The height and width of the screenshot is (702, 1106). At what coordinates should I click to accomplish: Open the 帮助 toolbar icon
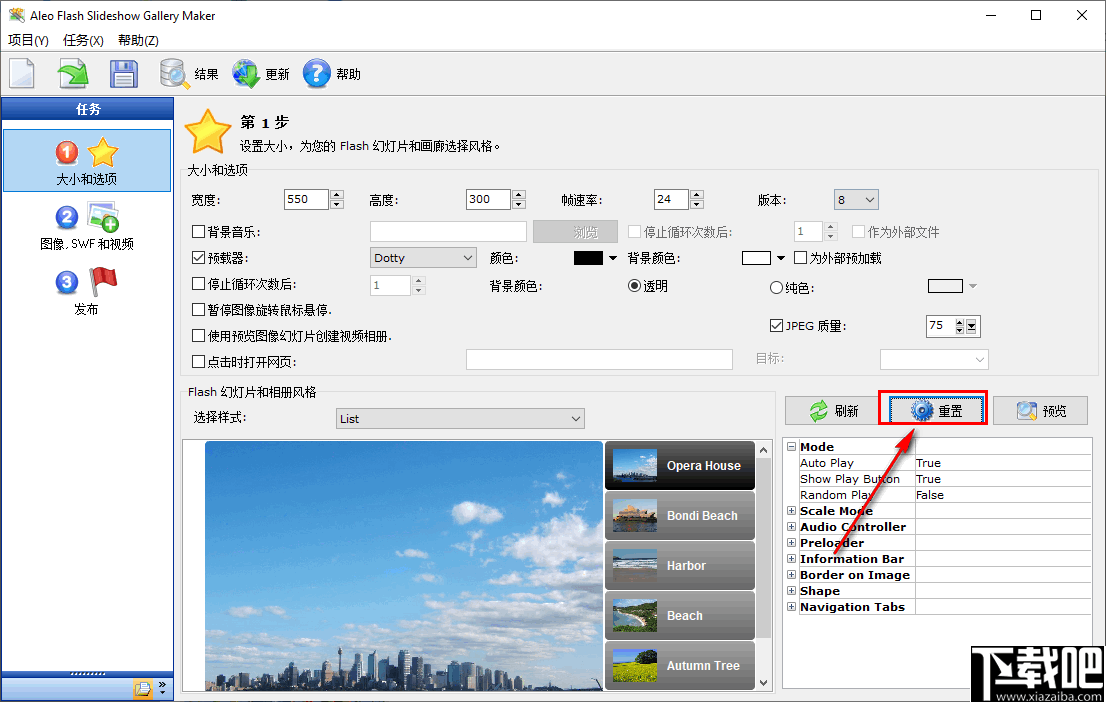331,73
